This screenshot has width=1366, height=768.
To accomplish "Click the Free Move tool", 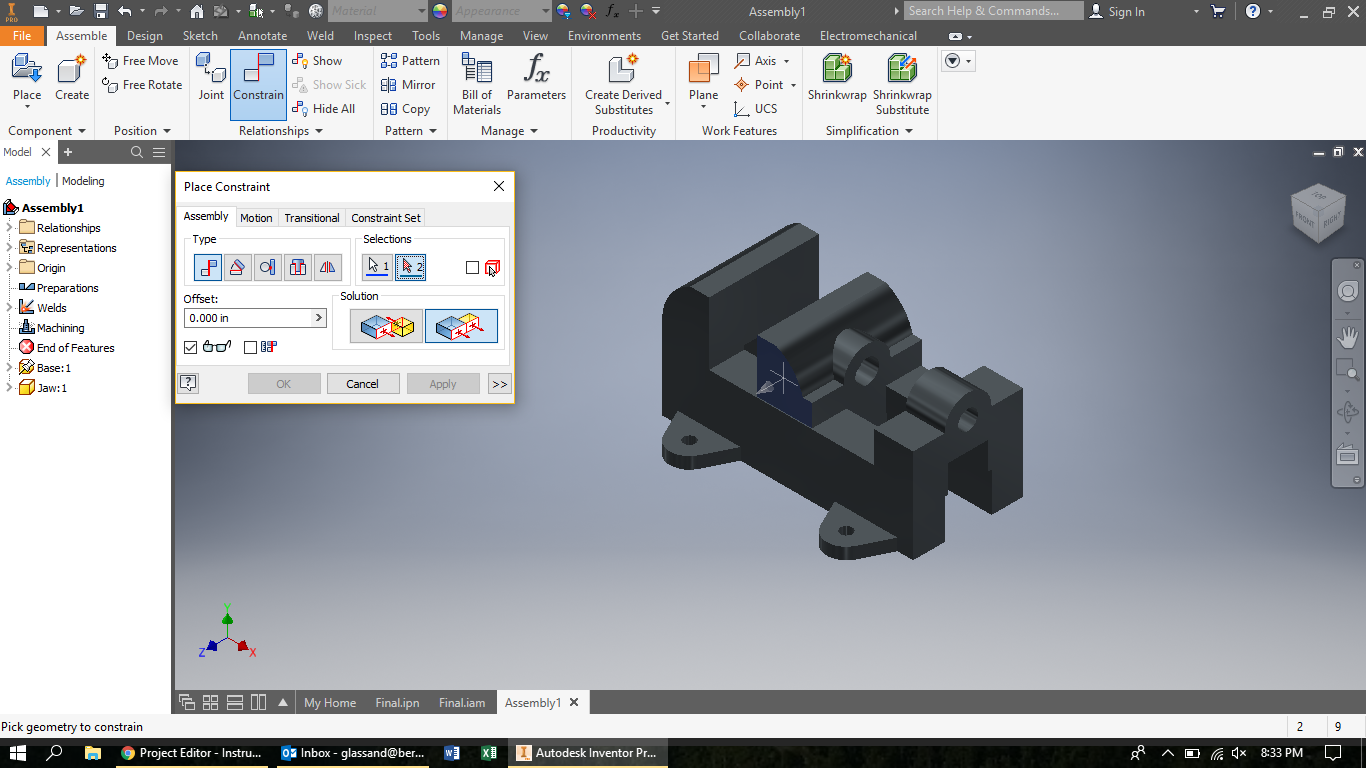I will [x=141, y=61].
